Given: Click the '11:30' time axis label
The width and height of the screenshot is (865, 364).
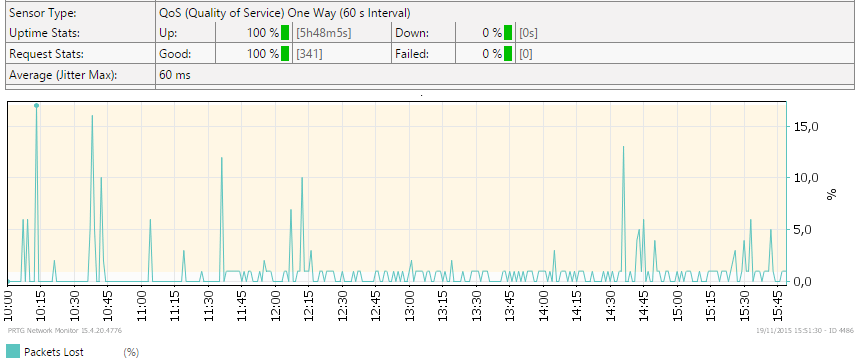Looking at the screenshot, I should pos(209,307).
